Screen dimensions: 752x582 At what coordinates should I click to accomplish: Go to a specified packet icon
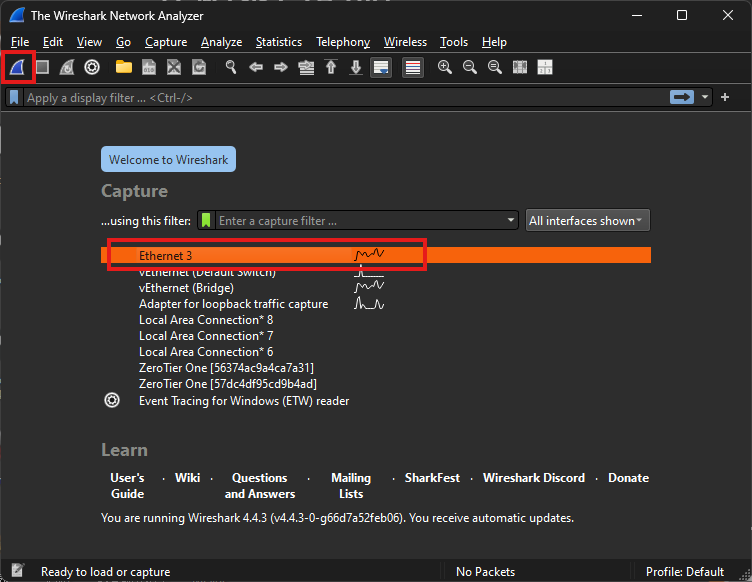click(306, 68)
